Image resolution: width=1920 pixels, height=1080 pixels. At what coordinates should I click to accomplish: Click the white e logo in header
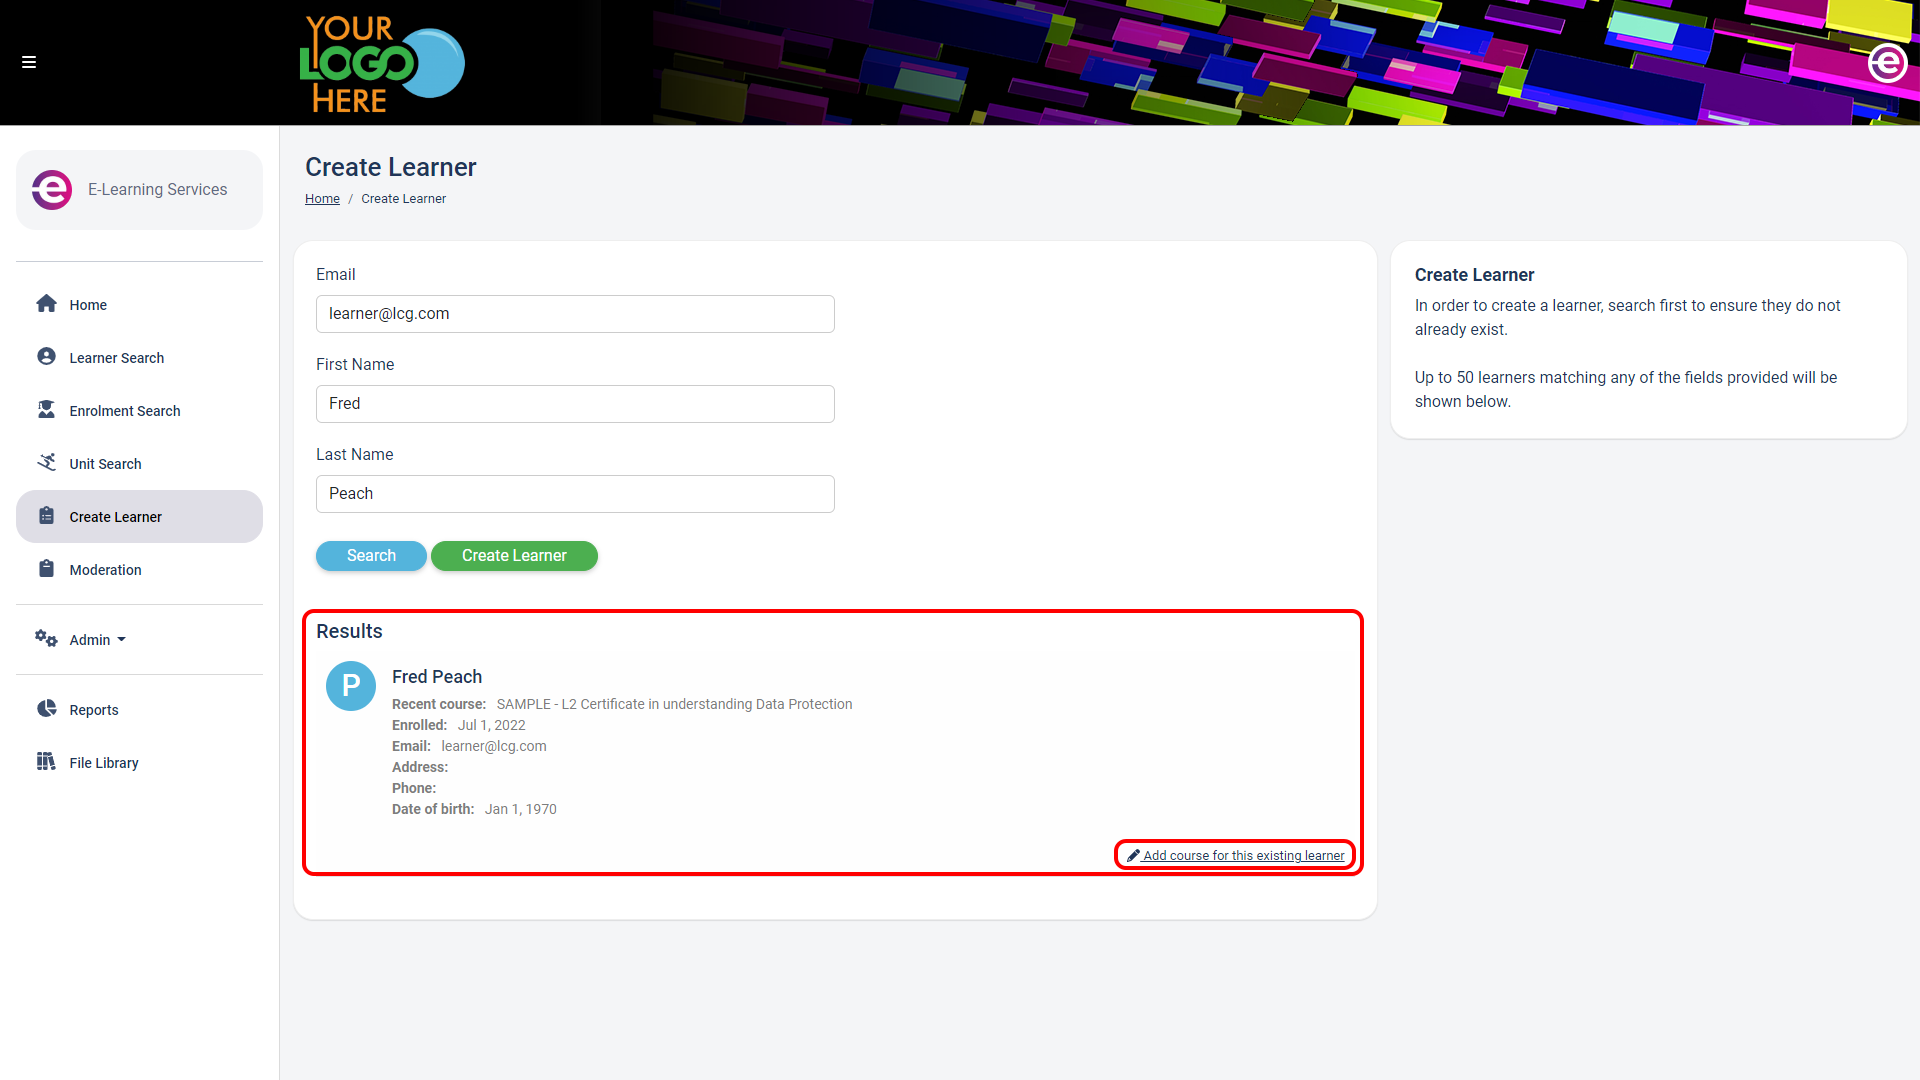1887,63
